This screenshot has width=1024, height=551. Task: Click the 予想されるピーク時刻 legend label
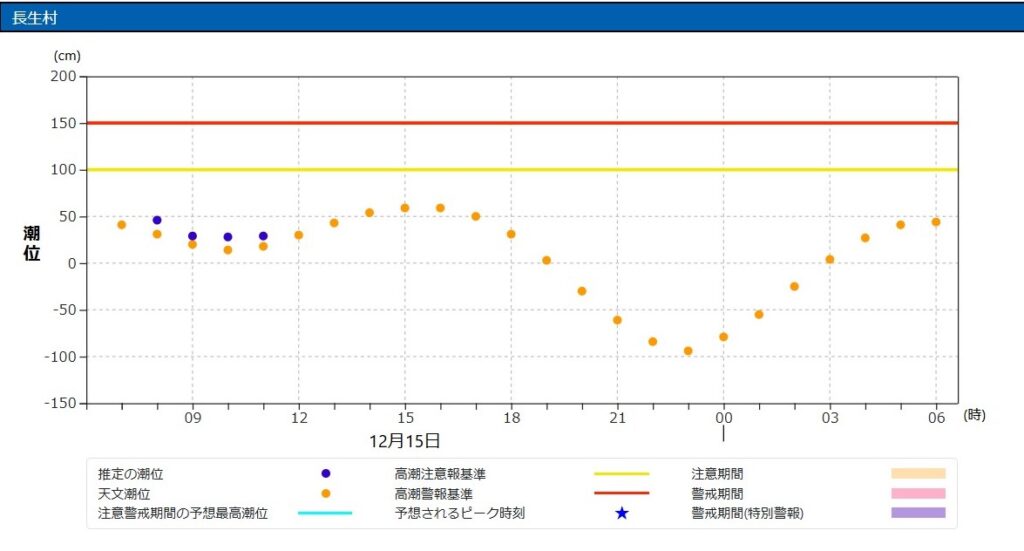[x=460, y=513]
